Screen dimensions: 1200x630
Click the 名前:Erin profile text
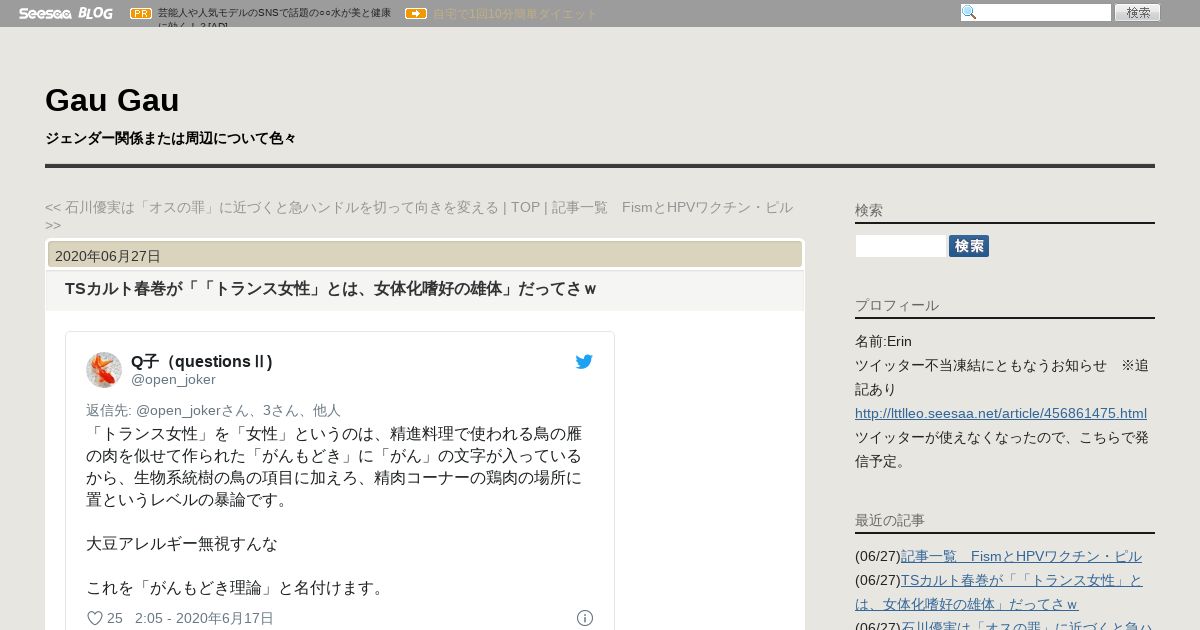click(883, 341)
